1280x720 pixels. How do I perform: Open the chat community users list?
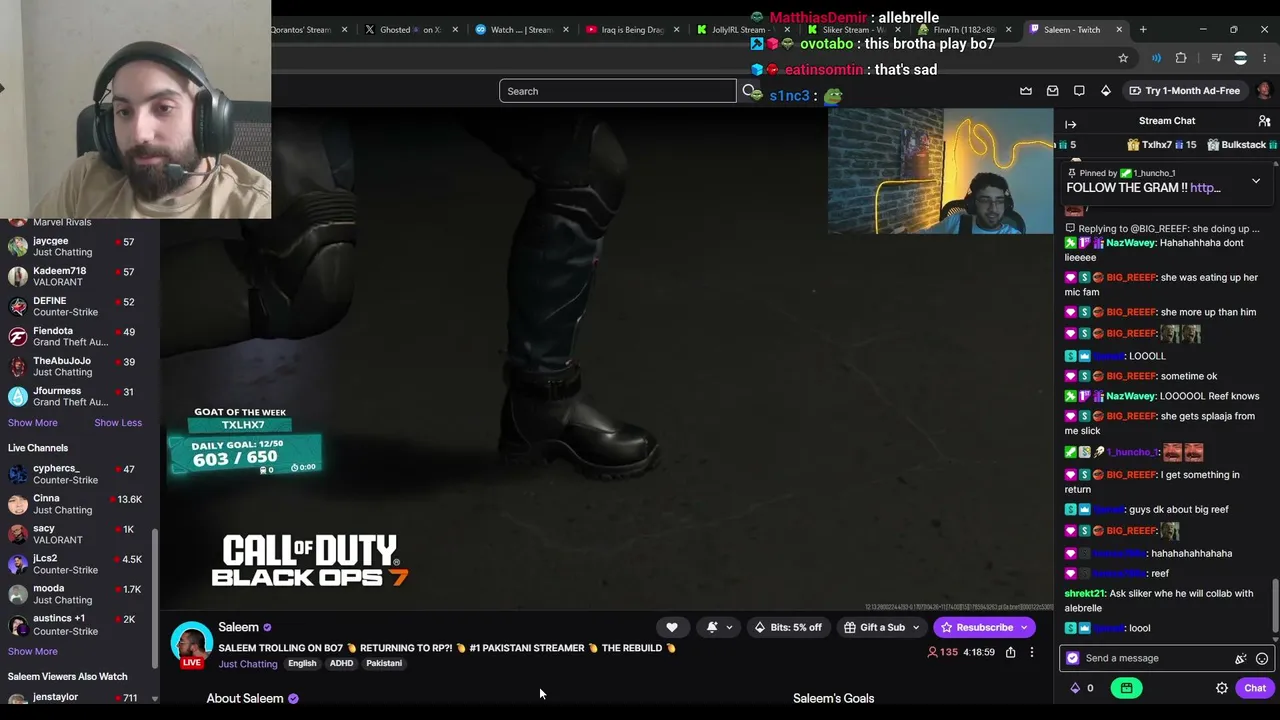(x=1264, y=121)
